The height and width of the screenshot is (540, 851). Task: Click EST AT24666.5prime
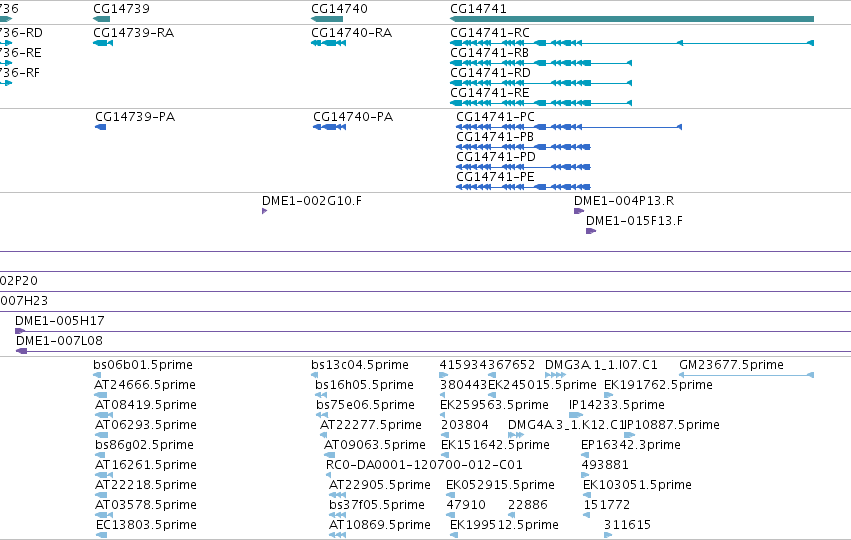[145, 385]
